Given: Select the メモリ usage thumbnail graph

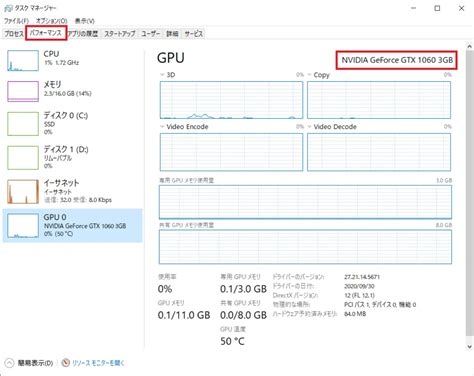Looking at the screenshot, I should coord(23,91).
